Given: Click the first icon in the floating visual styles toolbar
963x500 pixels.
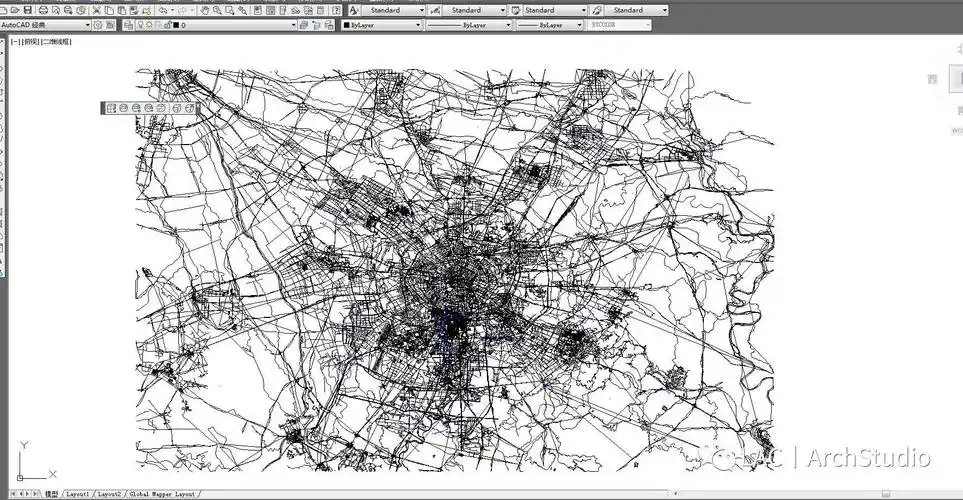Looking at the screenshot, I should 110,108.
